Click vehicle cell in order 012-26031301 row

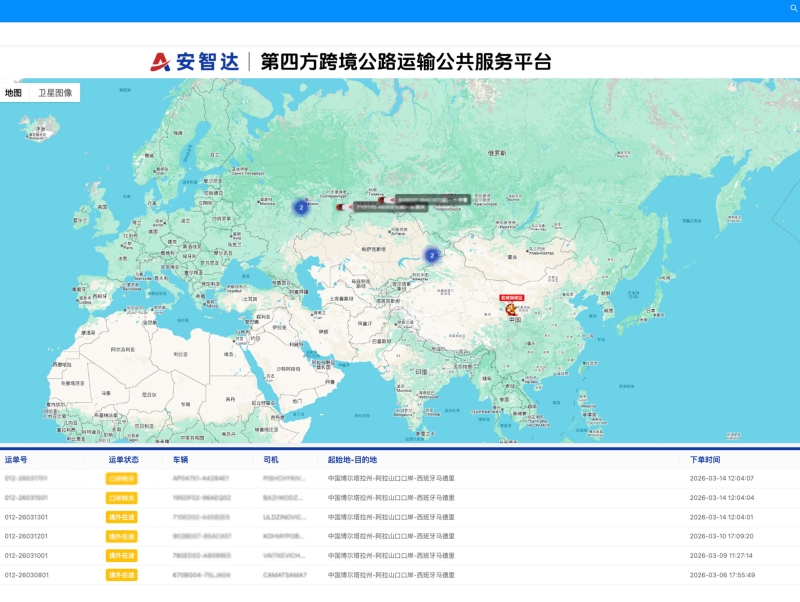202,517
